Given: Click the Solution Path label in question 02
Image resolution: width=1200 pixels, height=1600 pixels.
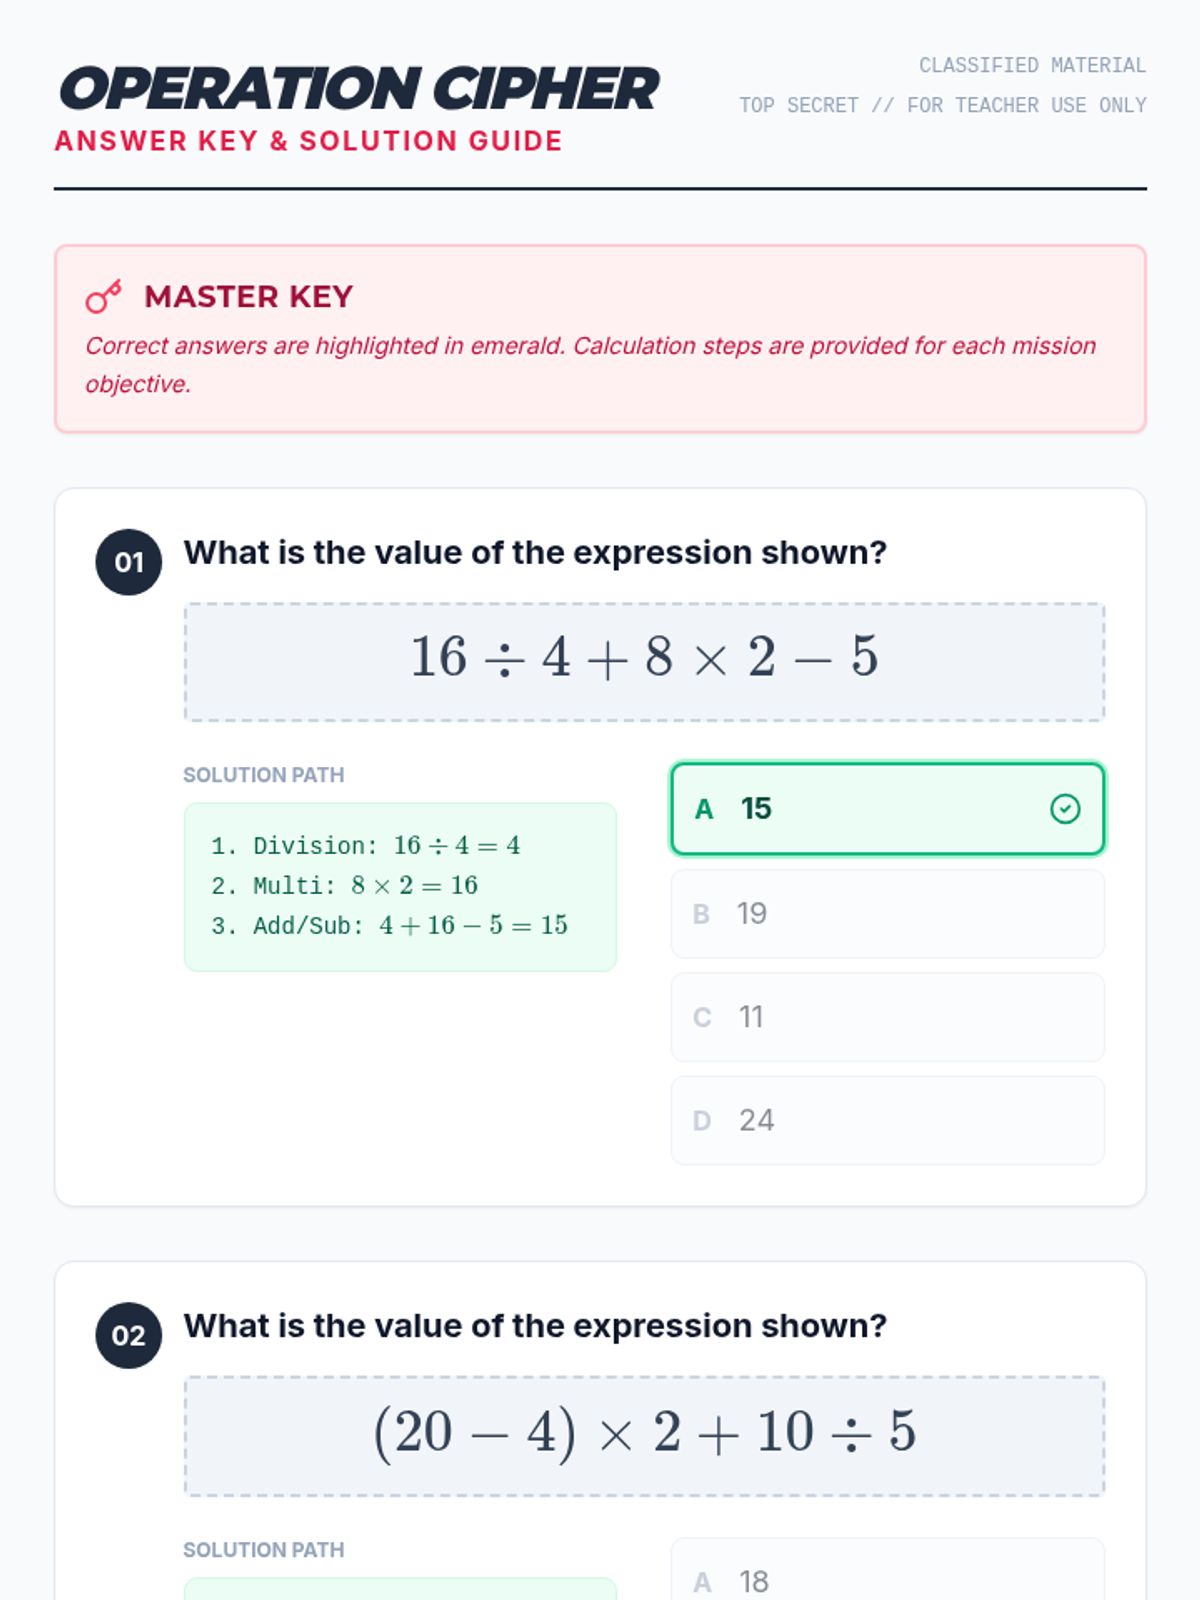Looking at the screenshot, I should pyautogui.click(x=263, y=1550).
